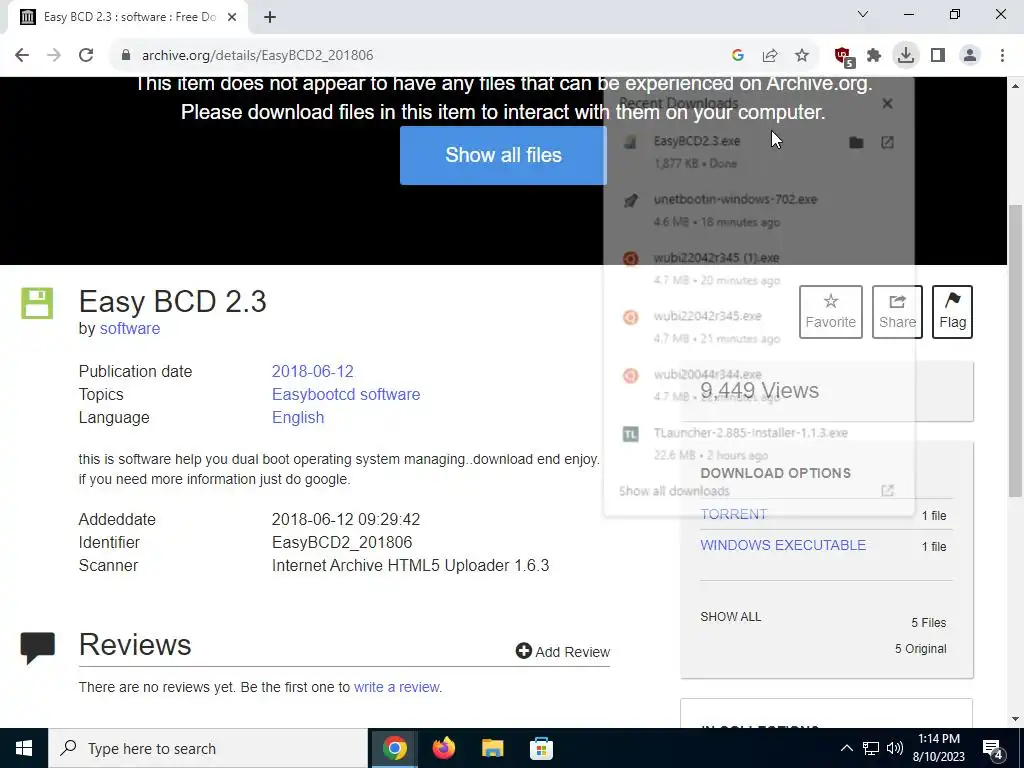Click the Show all files button
This screenshot has height=768, width=1024.
click(504, 155)
